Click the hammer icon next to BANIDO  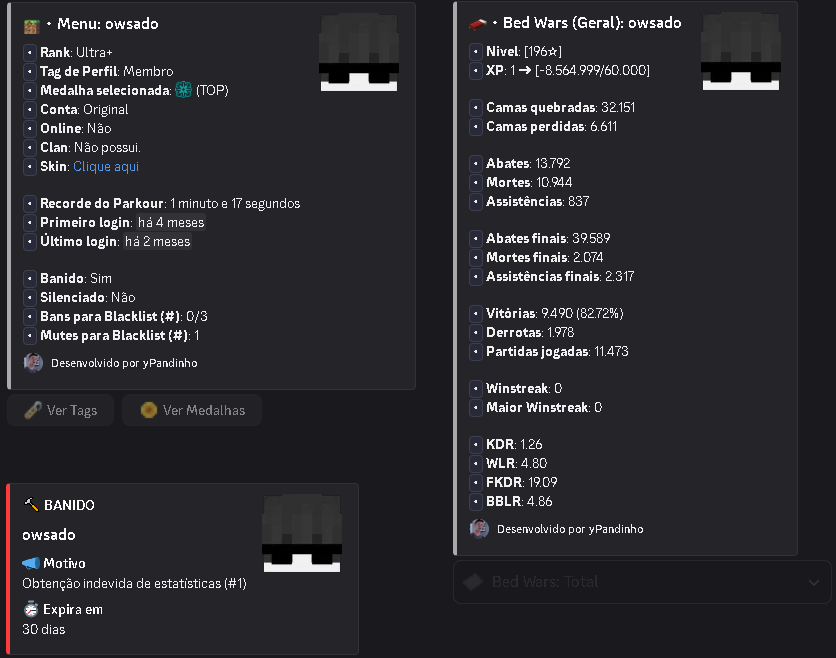[31, 504]
